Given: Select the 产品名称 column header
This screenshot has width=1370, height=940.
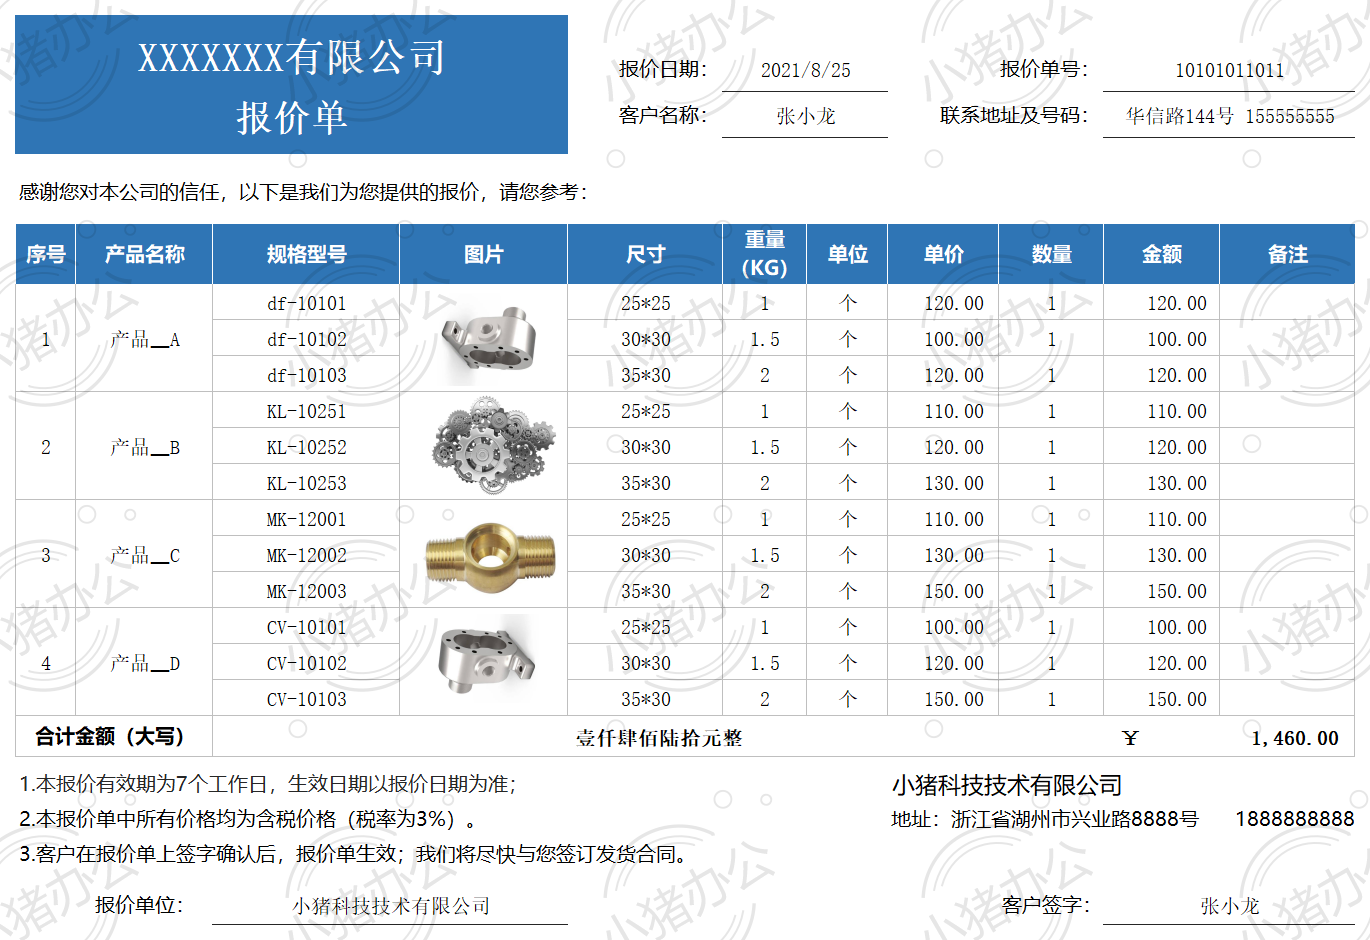Looking at the screenshot, I should coord(145,254).
